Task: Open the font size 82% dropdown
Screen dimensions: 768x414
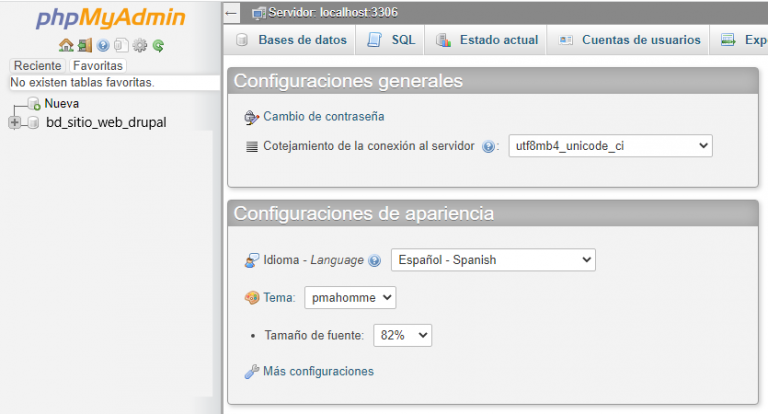Action: [402, 335]
